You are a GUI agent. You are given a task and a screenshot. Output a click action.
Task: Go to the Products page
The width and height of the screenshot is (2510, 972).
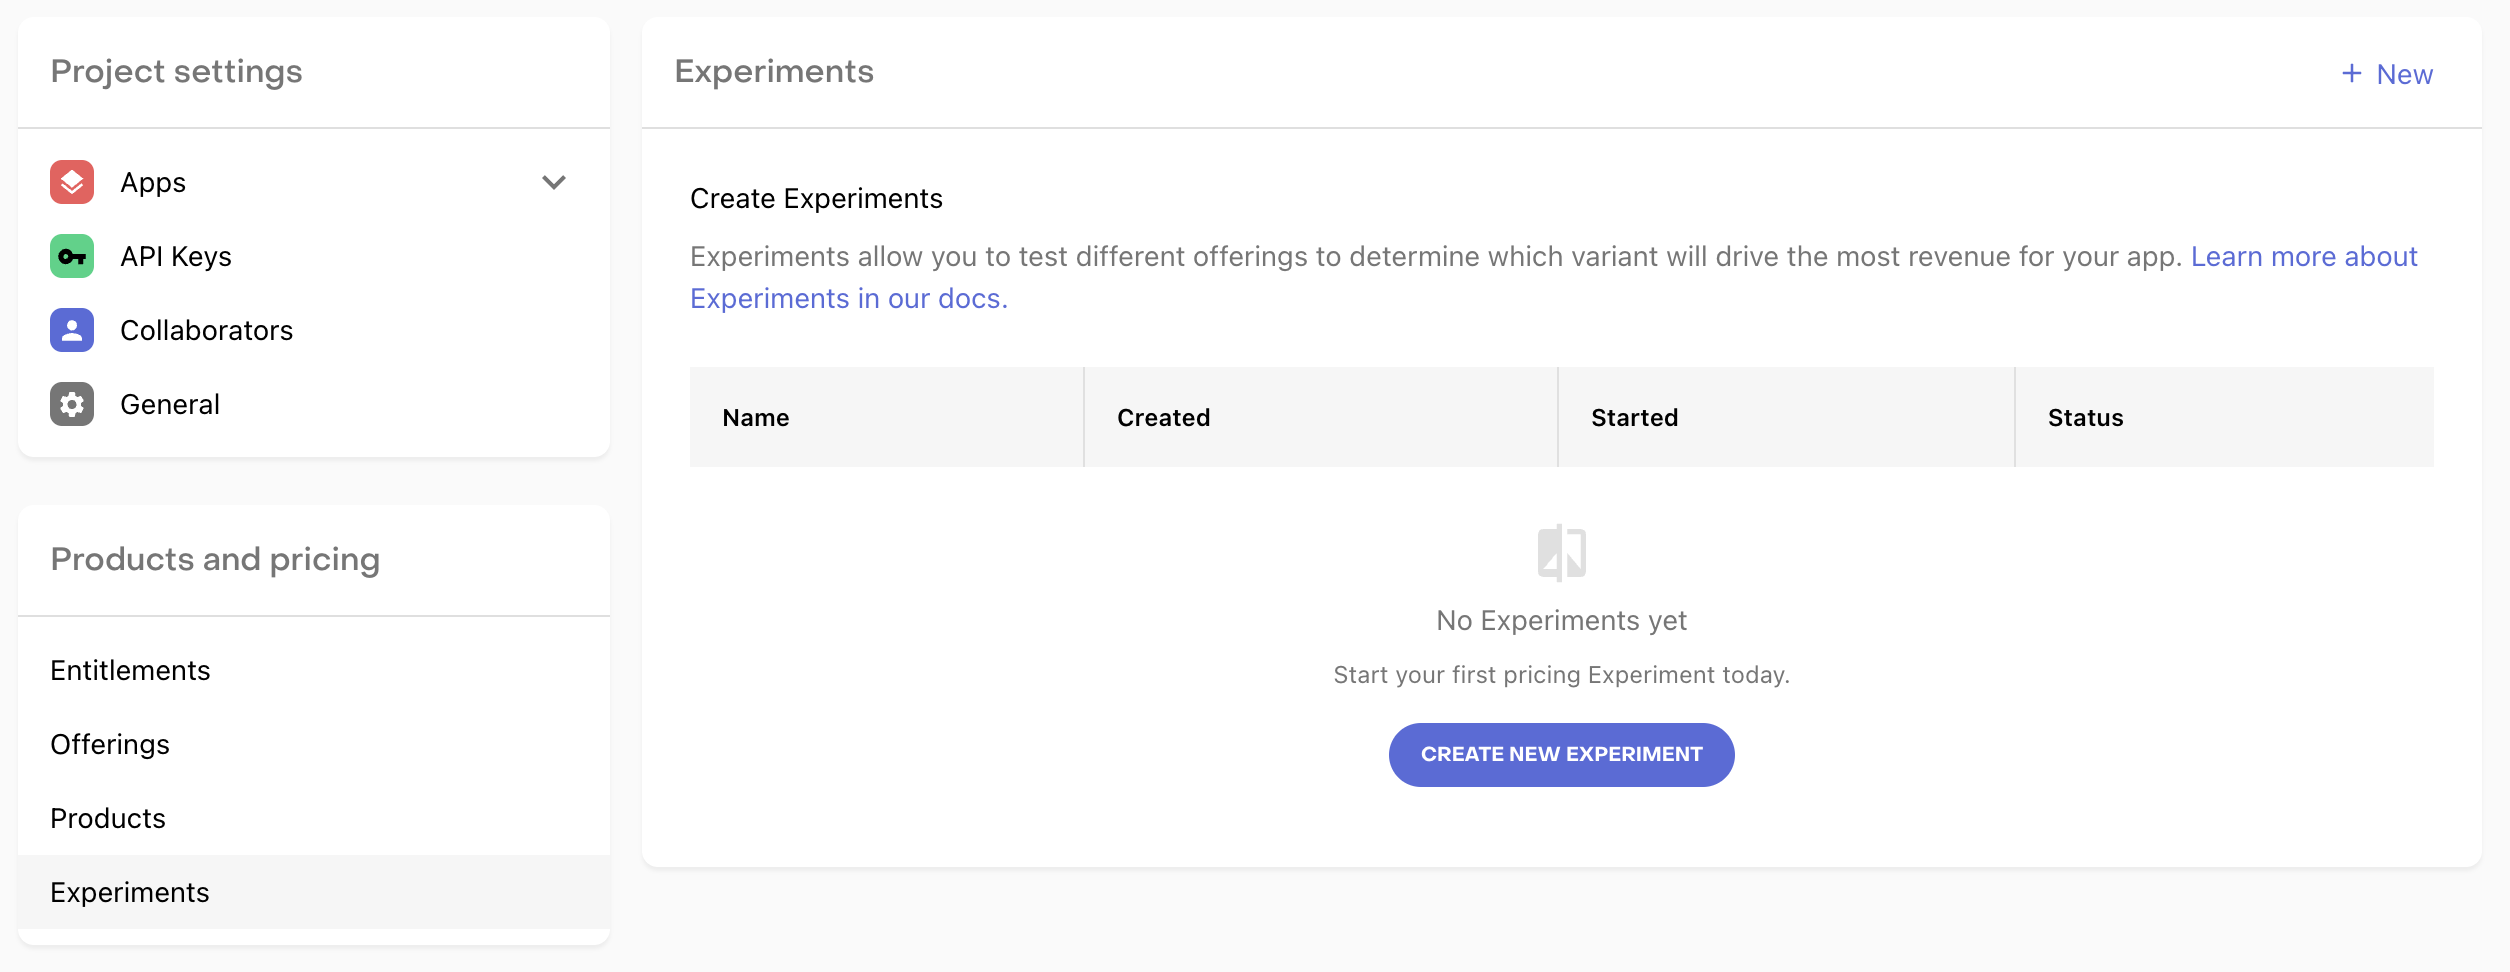(x=108, y=818)
